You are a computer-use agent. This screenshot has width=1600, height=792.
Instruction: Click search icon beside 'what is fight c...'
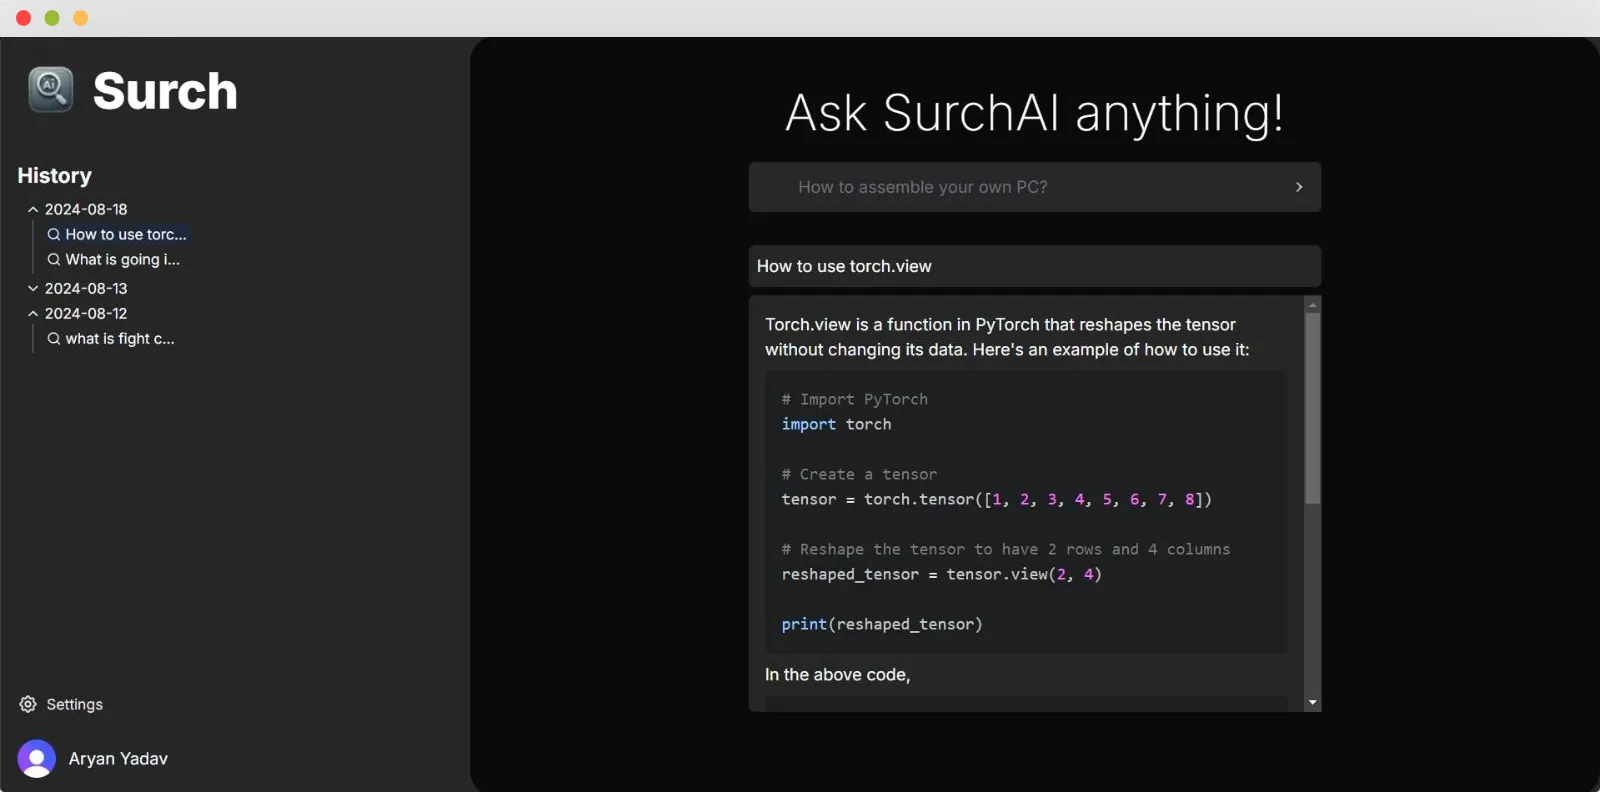[54, 339]
